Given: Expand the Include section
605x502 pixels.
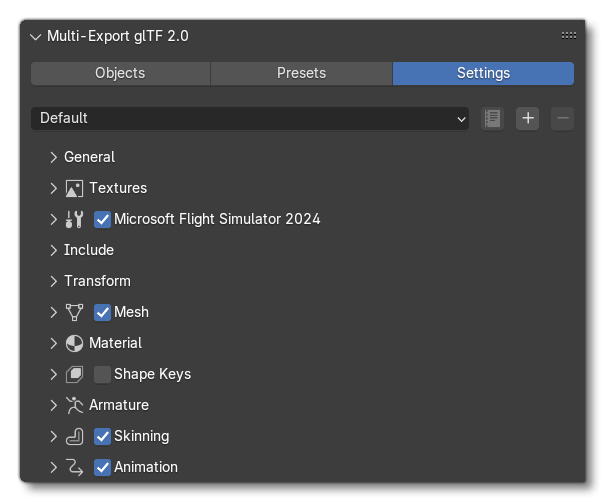Looking at the screenshot, I should point(53,250).
